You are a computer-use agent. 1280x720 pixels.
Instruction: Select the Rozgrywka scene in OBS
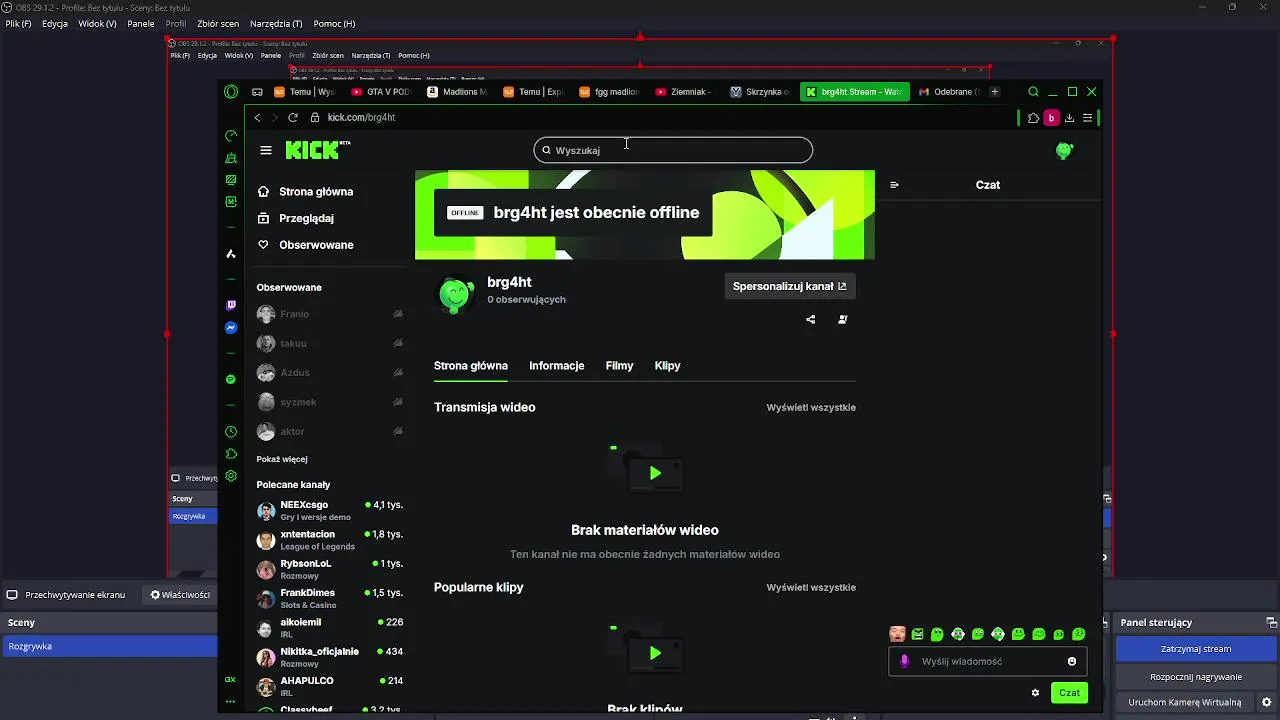(x=108, y=646)
